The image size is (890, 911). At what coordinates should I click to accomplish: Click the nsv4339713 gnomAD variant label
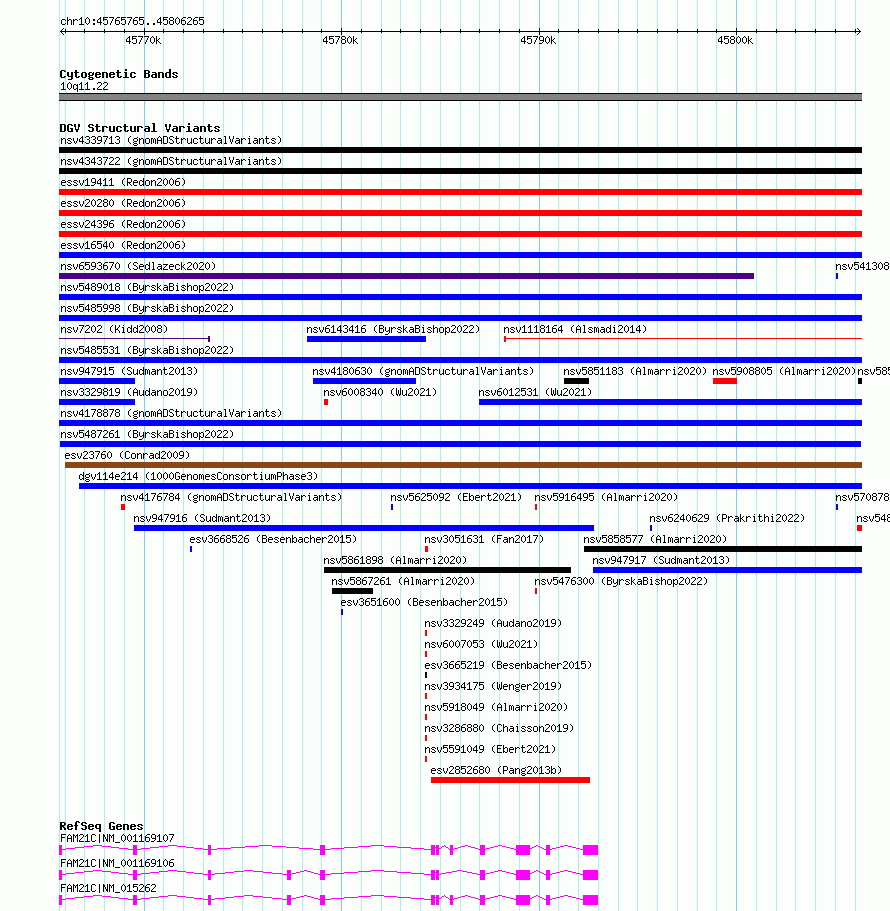[171, 141]
